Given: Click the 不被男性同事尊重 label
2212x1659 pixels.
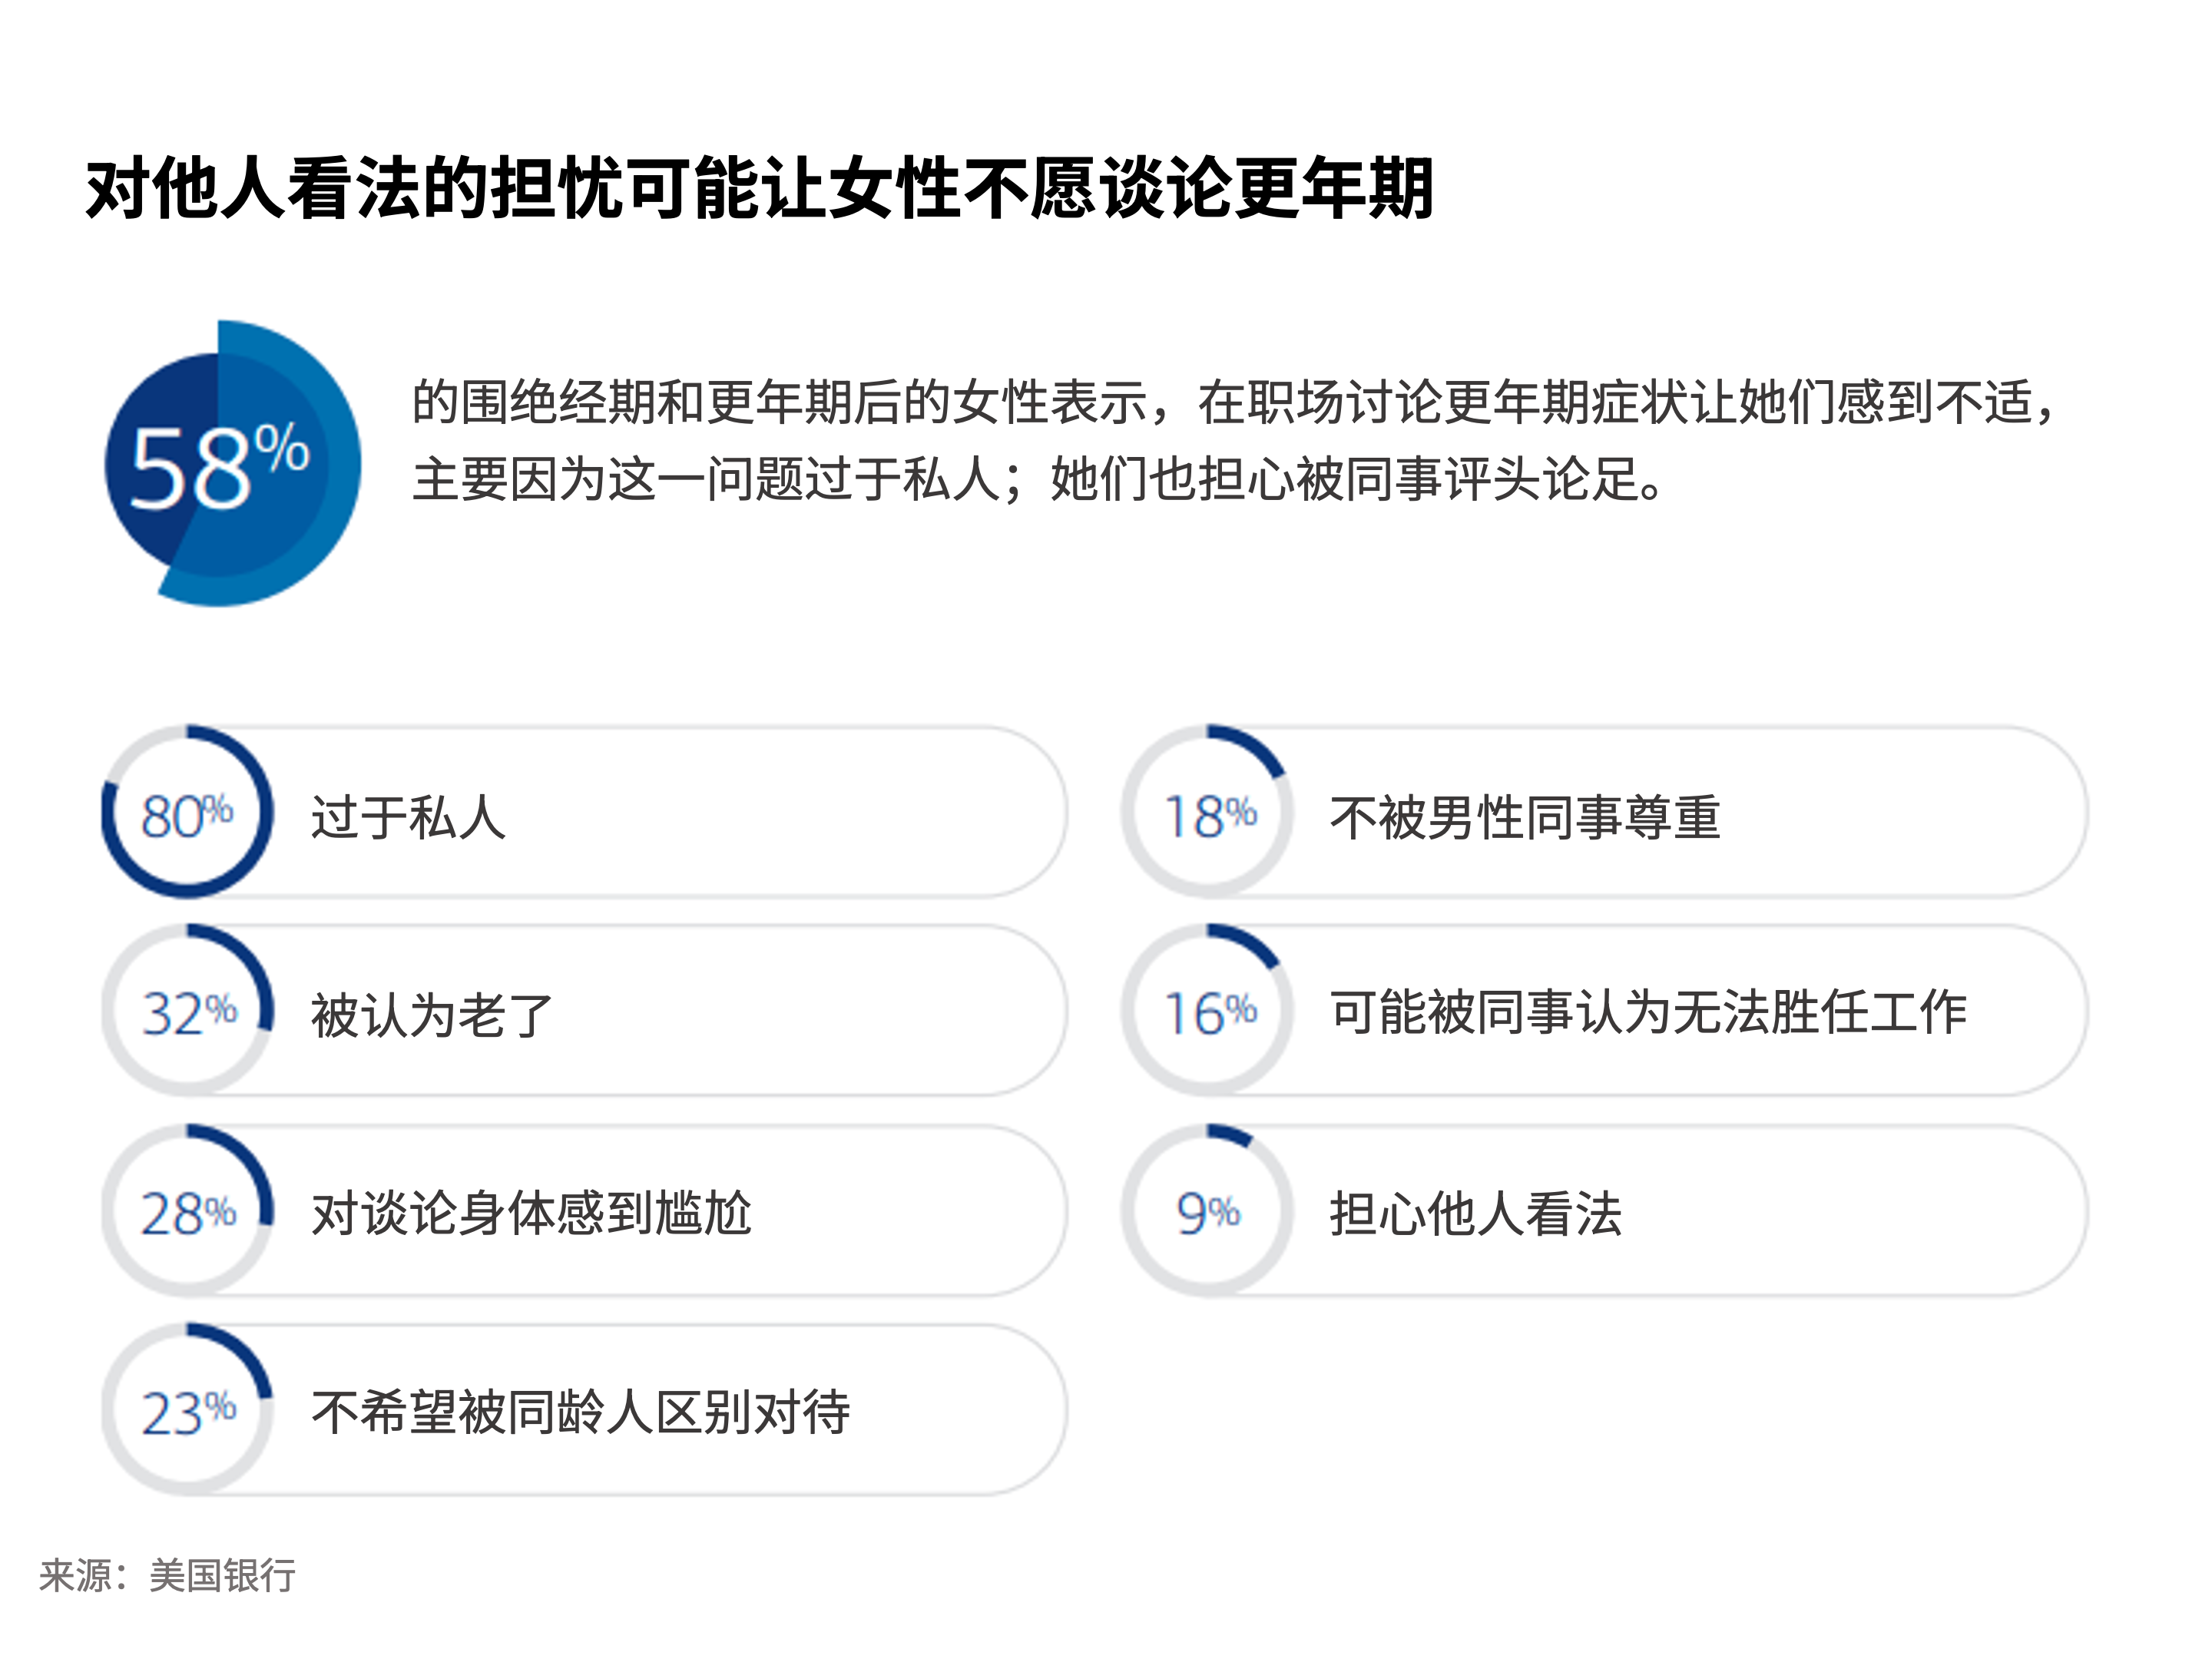Looking at the screenshot, I should click(1525, 817).
